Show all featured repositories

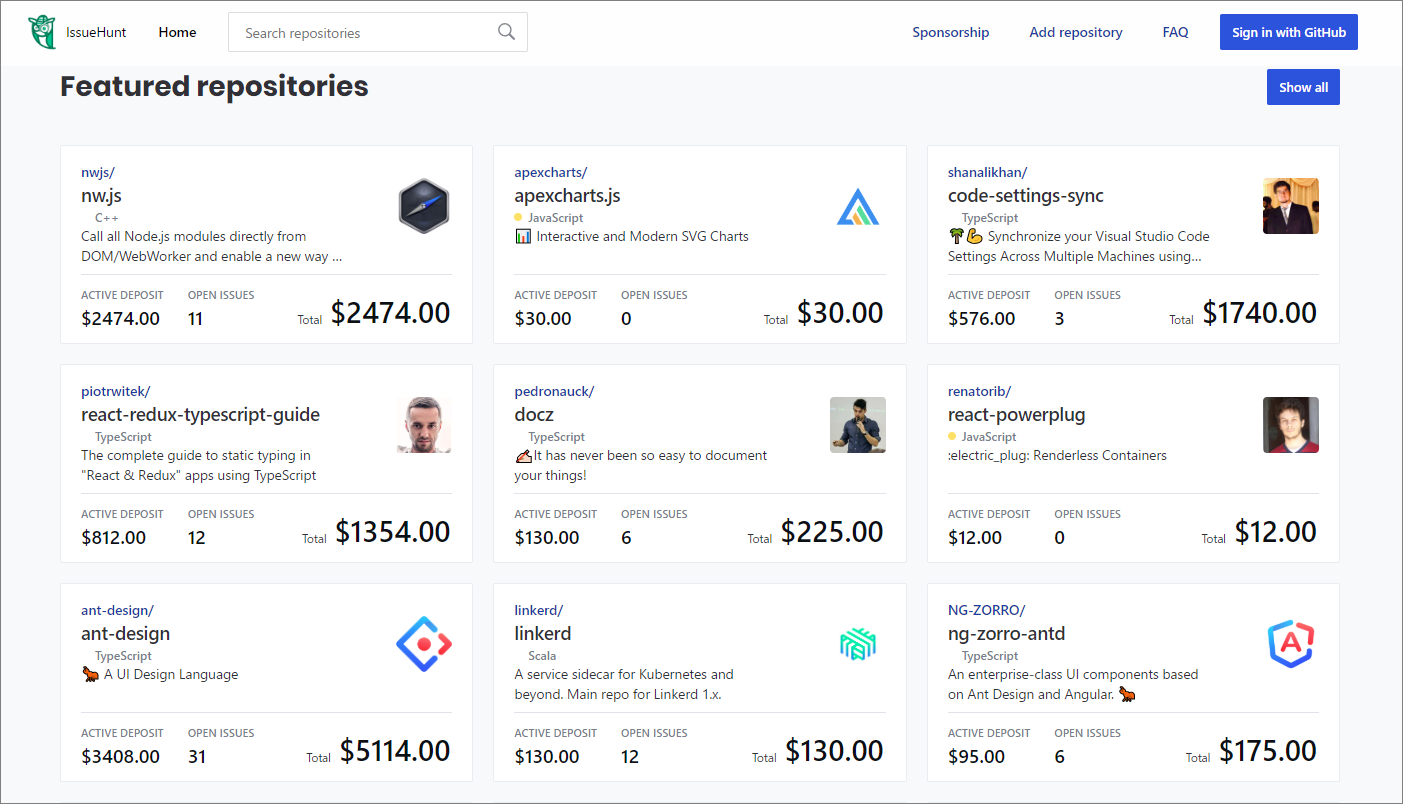[x=1303, y=87]
